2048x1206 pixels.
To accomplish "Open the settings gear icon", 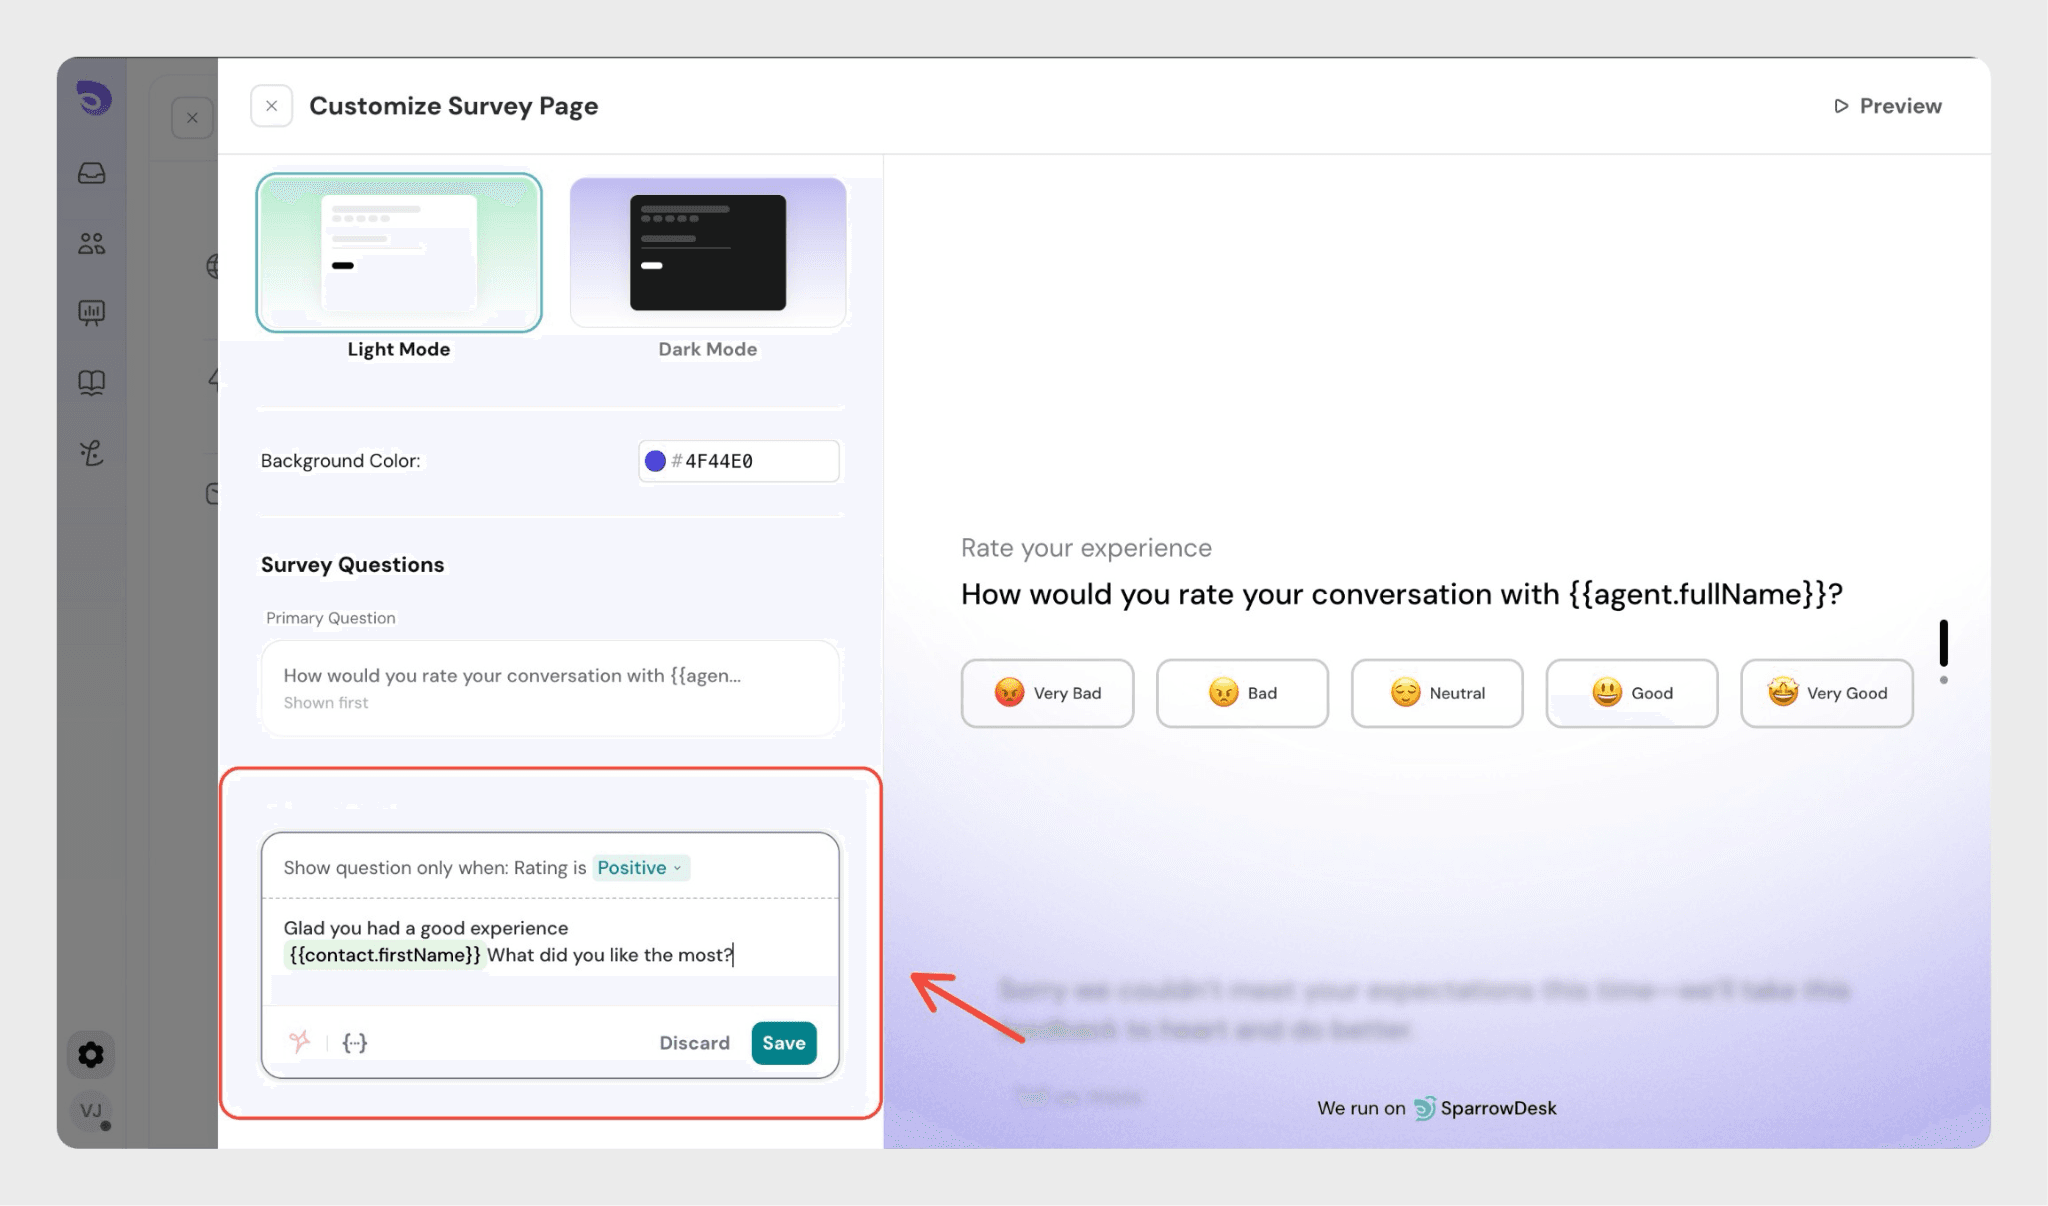I will 91,1054.
